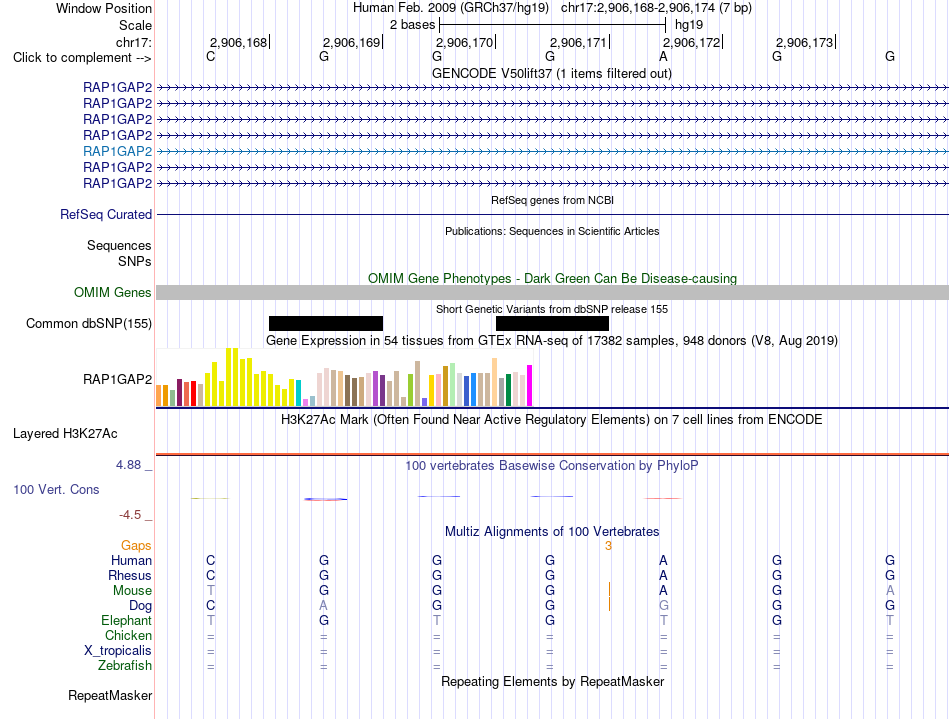Click the Elephant 'T' in the third alignment column
Image resolution: width=950 pixels, height=719 pixels.
[x=437, y=621]
